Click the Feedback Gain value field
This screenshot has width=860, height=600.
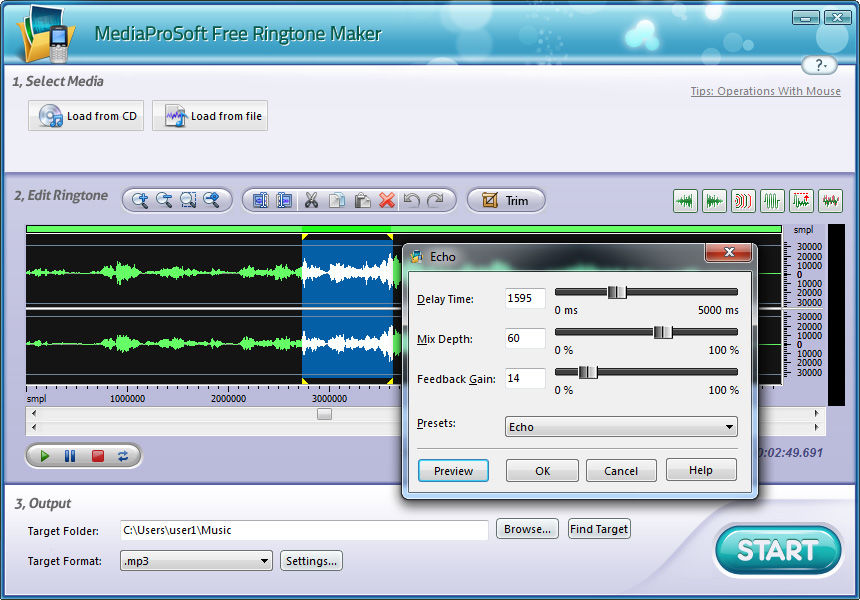pos(525,378)
